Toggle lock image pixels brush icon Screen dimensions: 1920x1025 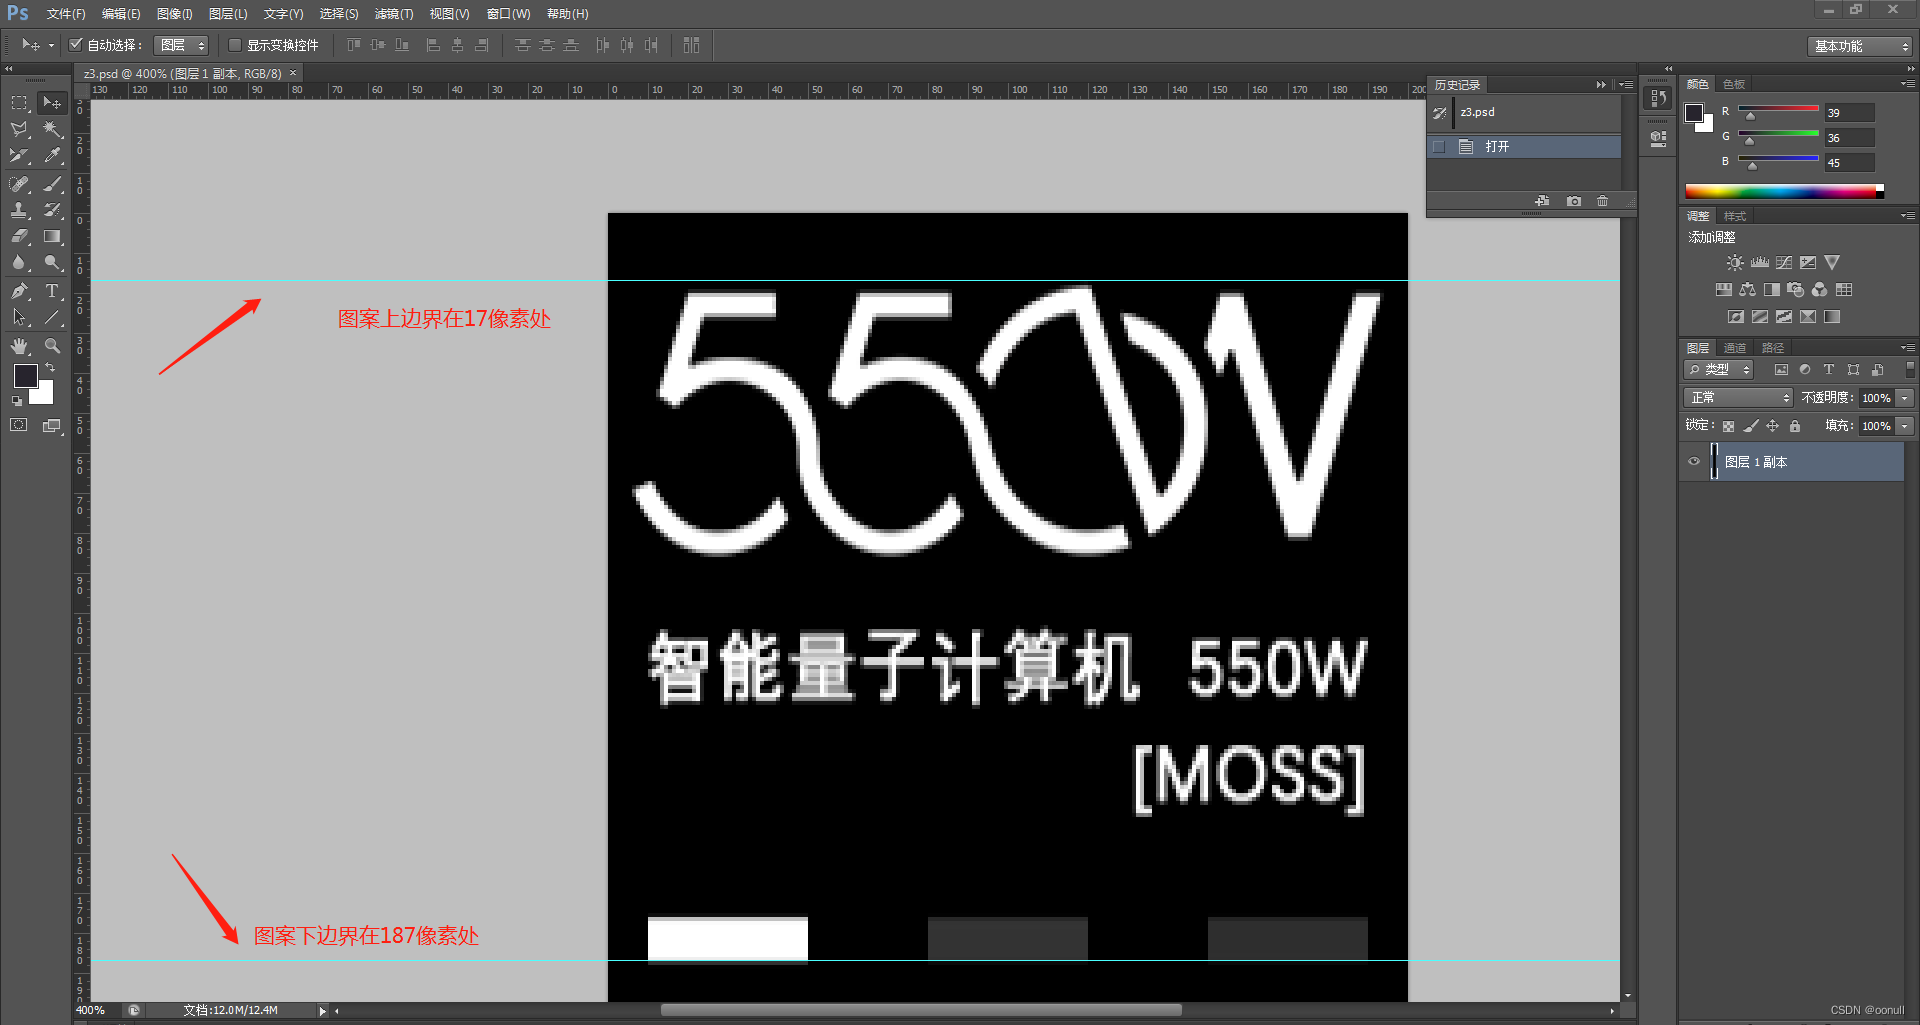[x=1751, y=426]
